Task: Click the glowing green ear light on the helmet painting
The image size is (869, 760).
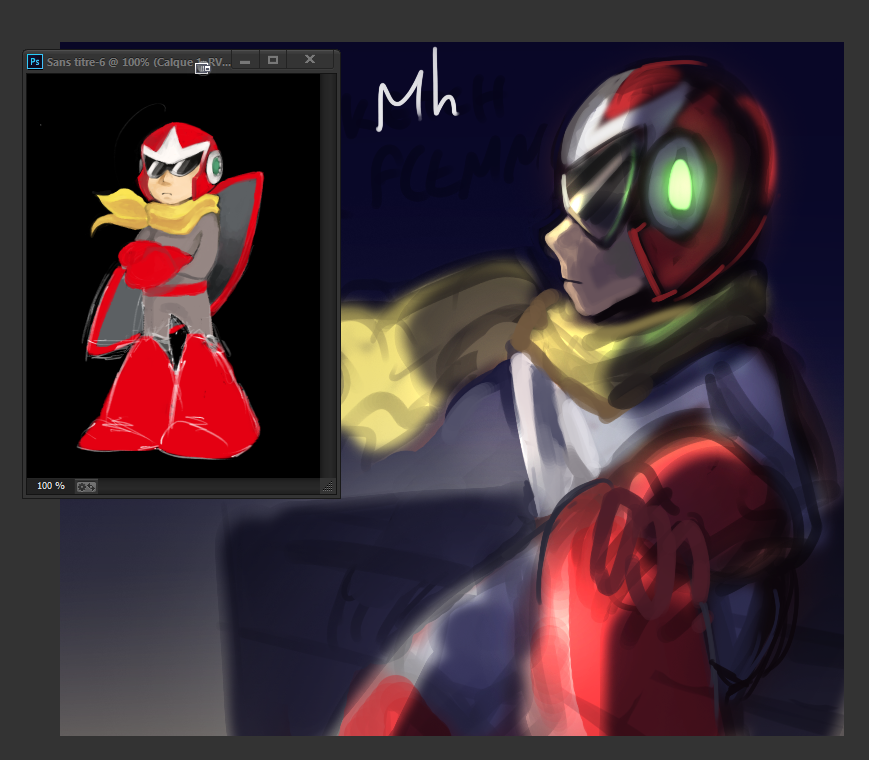Action: [x=680, y=183]
